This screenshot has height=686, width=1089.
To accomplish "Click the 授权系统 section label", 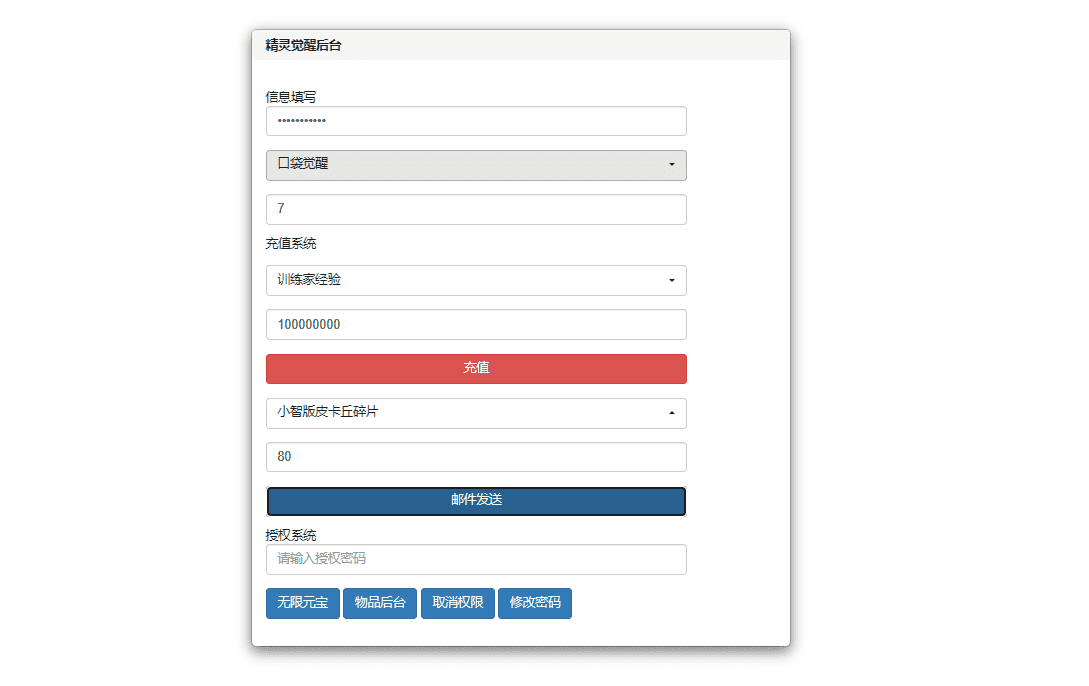I will pyautogui.click(x=290, y=535).
